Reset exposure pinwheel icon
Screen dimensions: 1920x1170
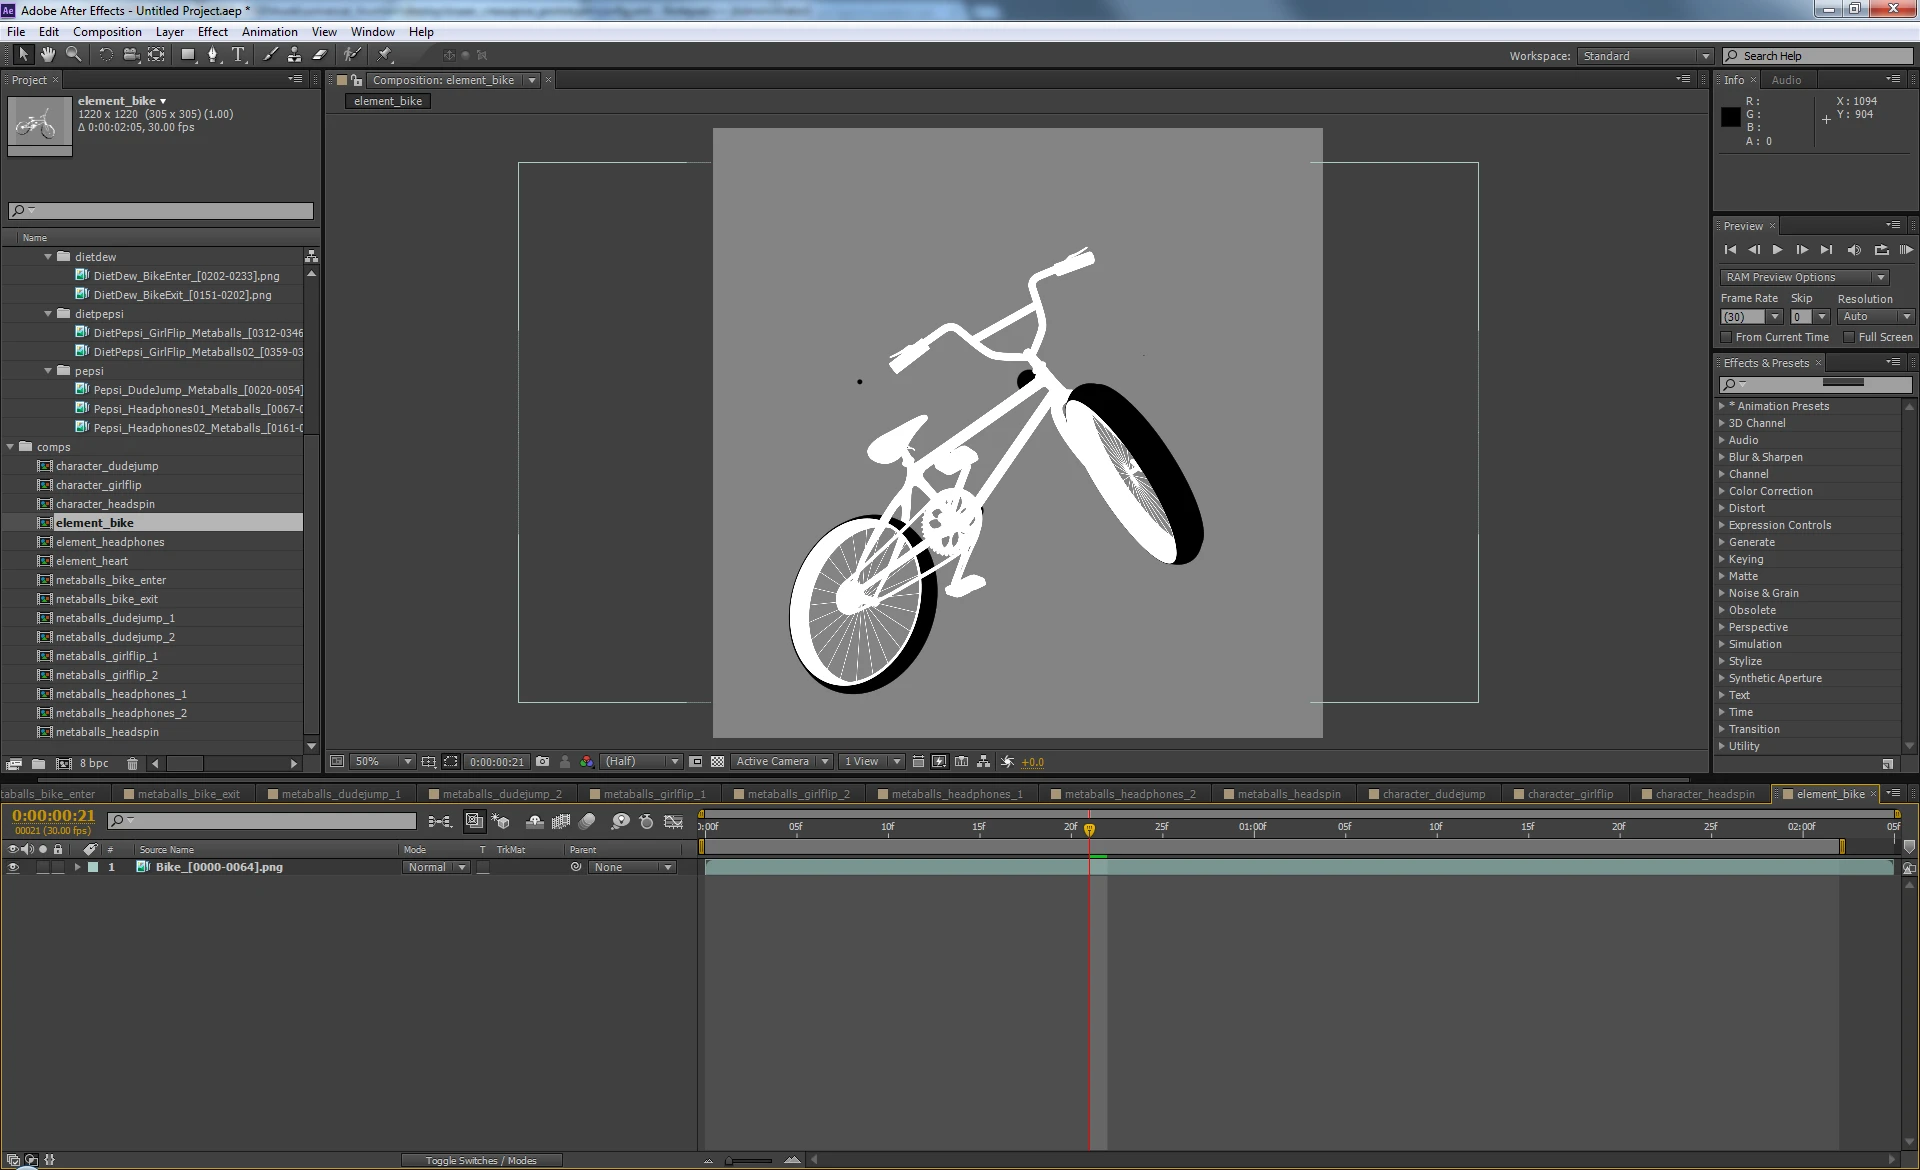[x=1007, y=761]
